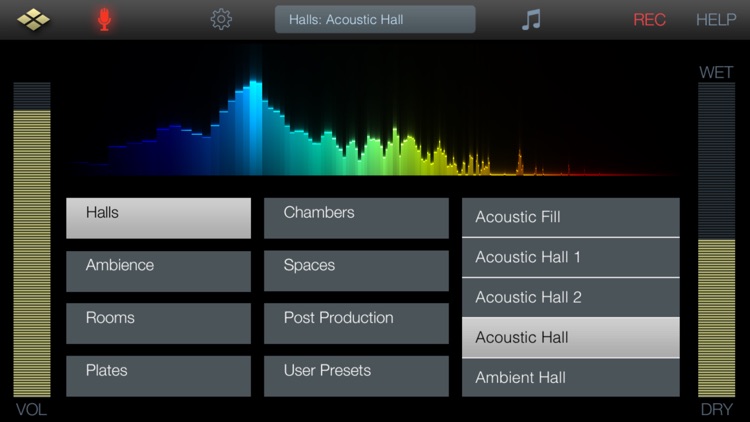Image resolution: width=750 pixels, height=422 pixels.
Task: Open settings with the gear icon
Action: point(221,20)
